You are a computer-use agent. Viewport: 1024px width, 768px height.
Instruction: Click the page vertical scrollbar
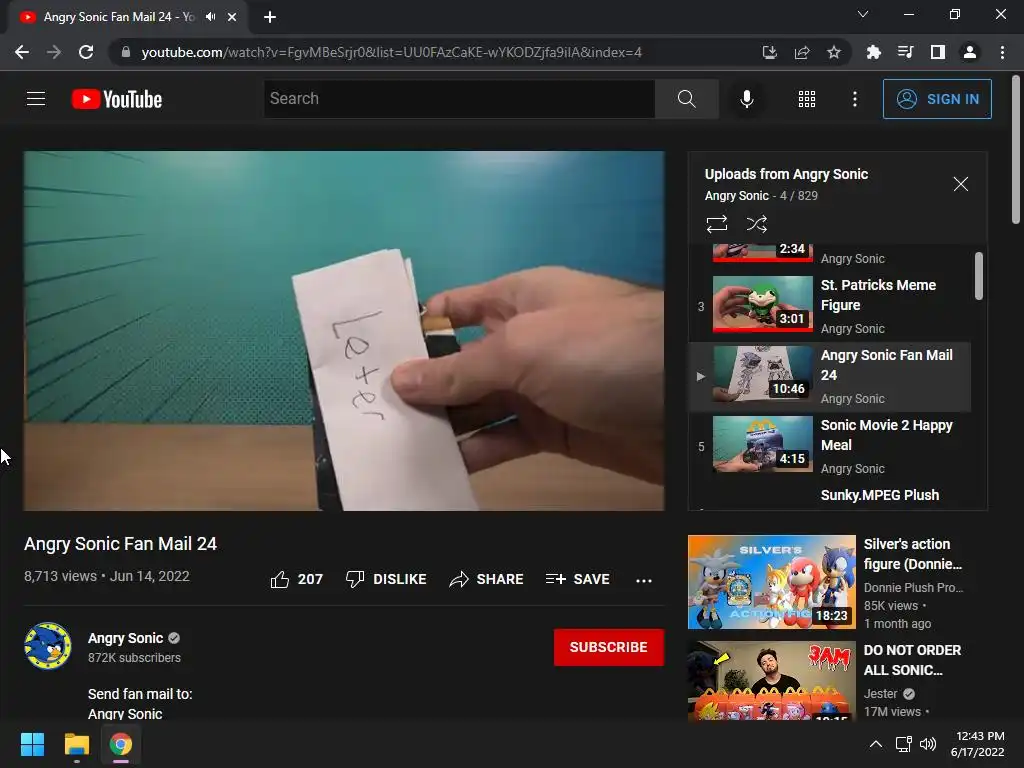[x=1016, y=150]
